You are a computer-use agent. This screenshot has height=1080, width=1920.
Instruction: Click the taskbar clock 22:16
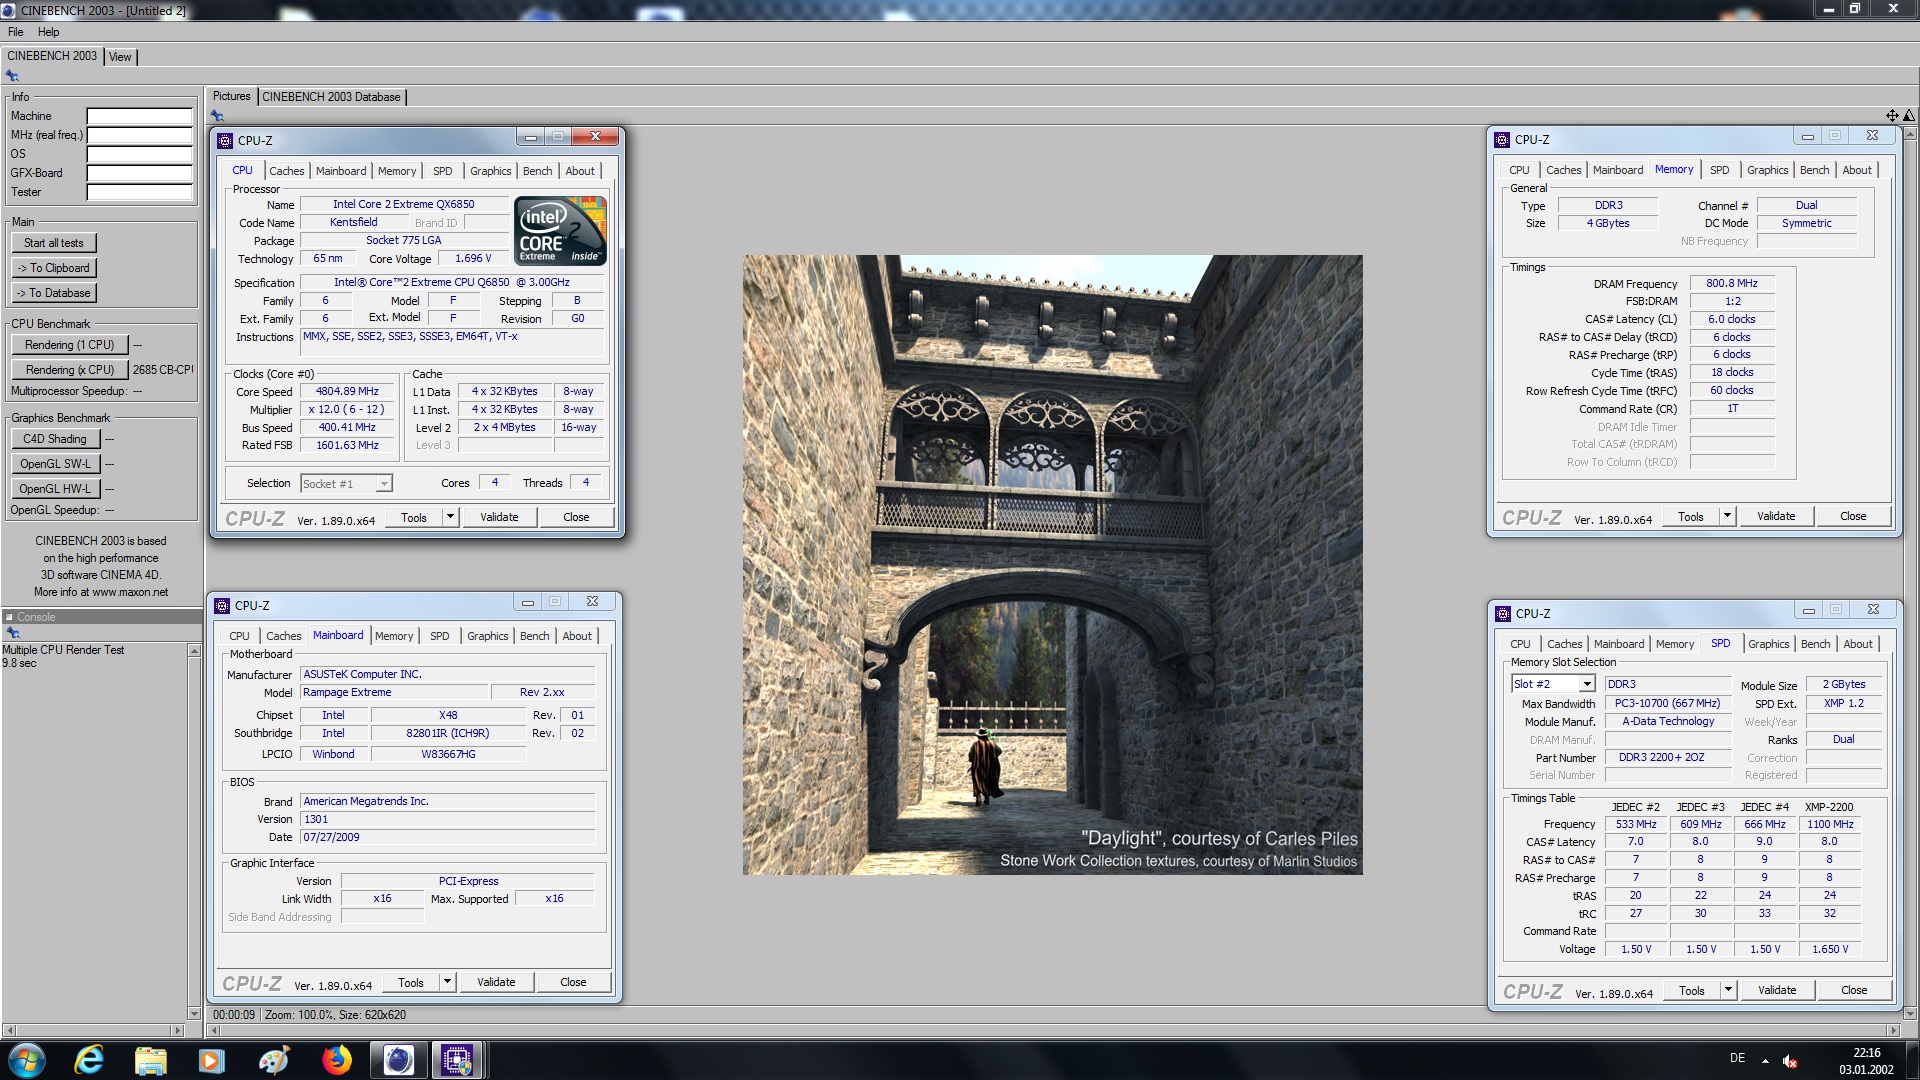(1866, 1053)
